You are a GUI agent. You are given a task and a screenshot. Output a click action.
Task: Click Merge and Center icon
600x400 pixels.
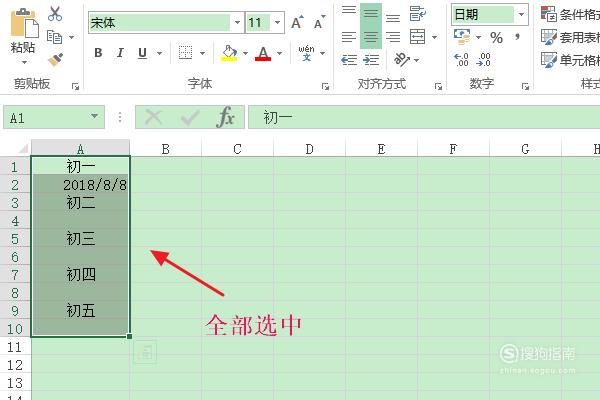(417, 37)
